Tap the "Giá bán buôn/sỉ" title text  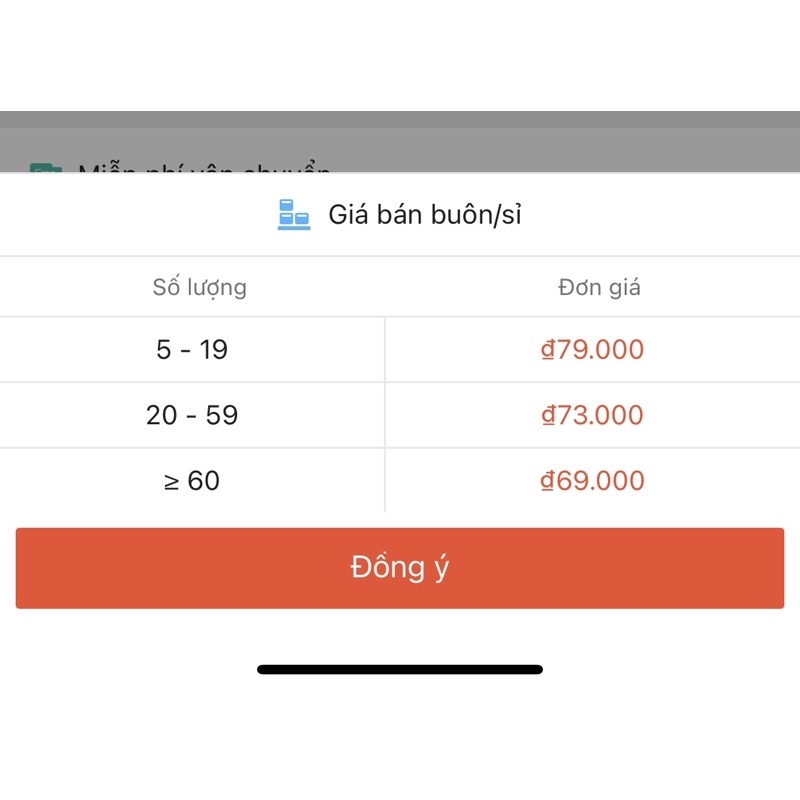pos(425,215)
